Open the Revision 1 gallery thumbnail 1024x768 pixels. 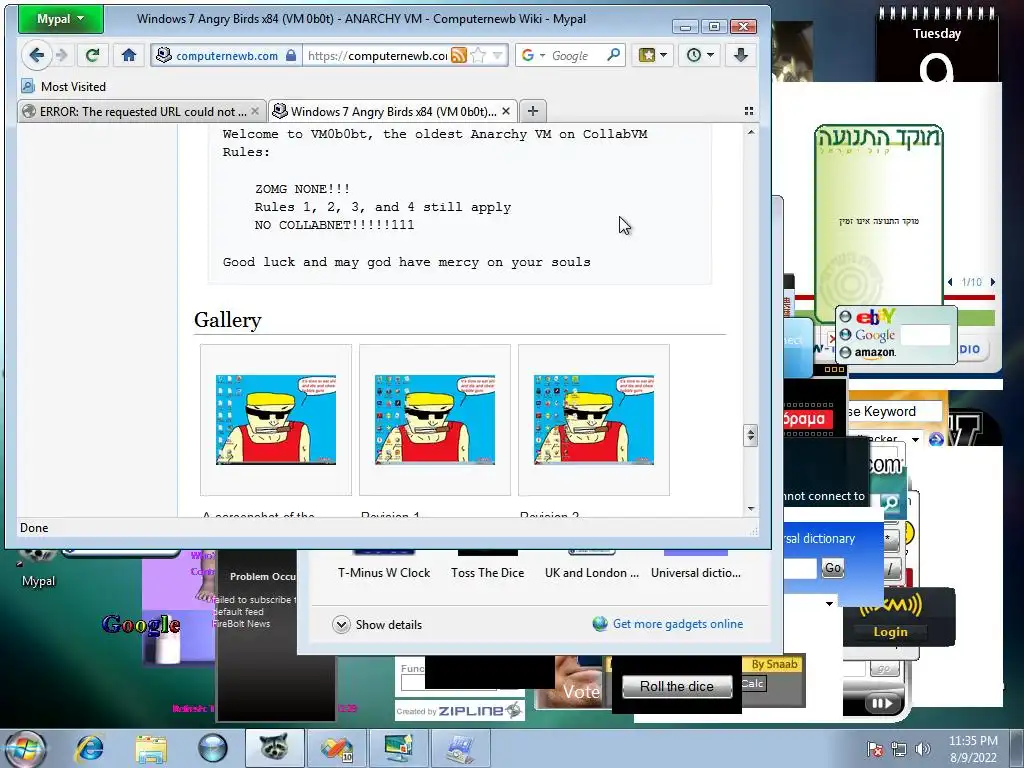(435, 419)
